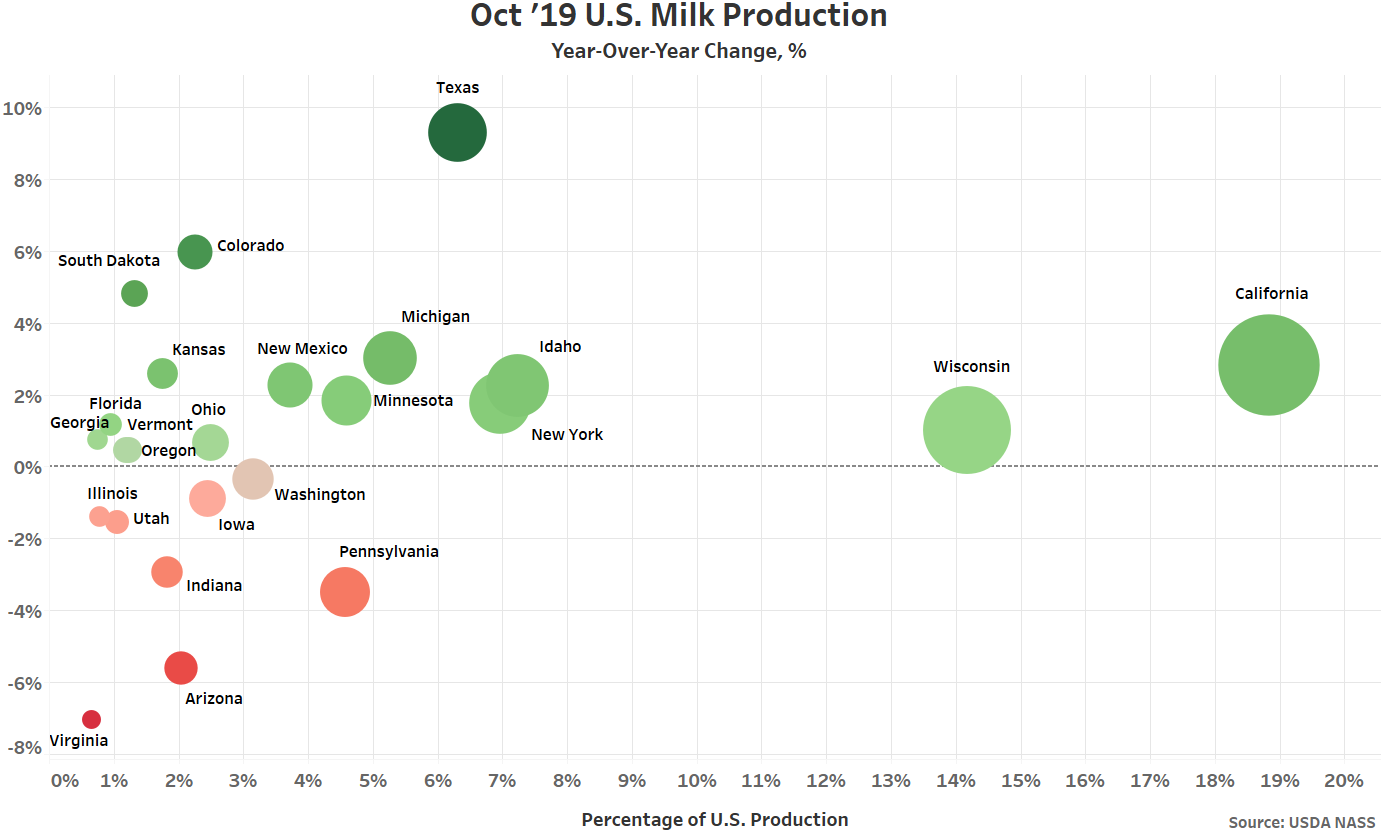Viewport: 1381px width, 836px height.
Task: Select the red Virginia bubble
Action: pyautogui.click(x=91, y=719)
